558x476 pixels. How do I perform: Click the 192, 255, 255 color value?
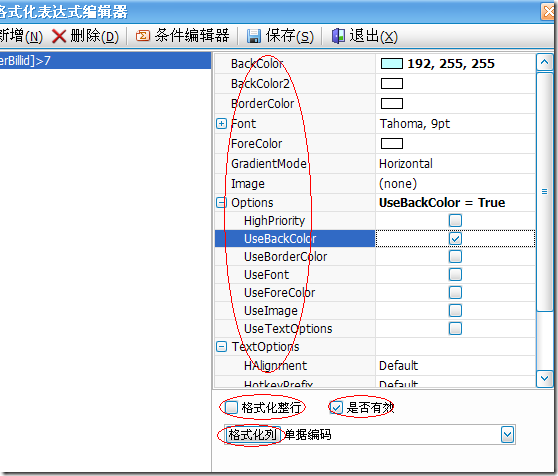(451, 64)
